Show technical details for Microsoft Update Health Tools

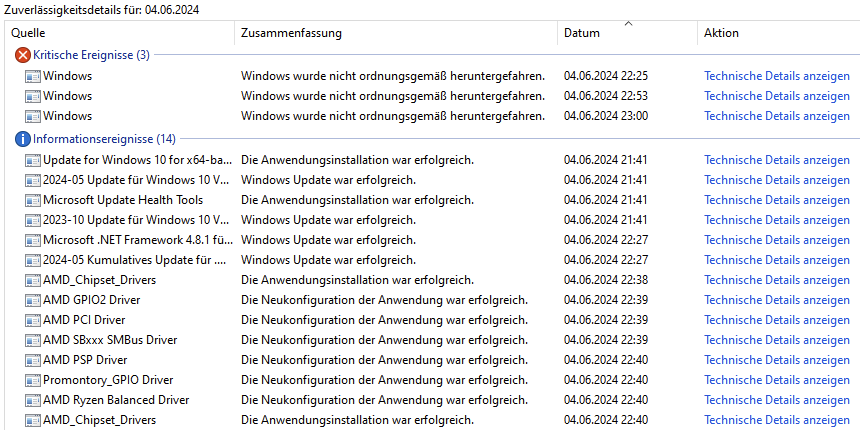point(777,200)
